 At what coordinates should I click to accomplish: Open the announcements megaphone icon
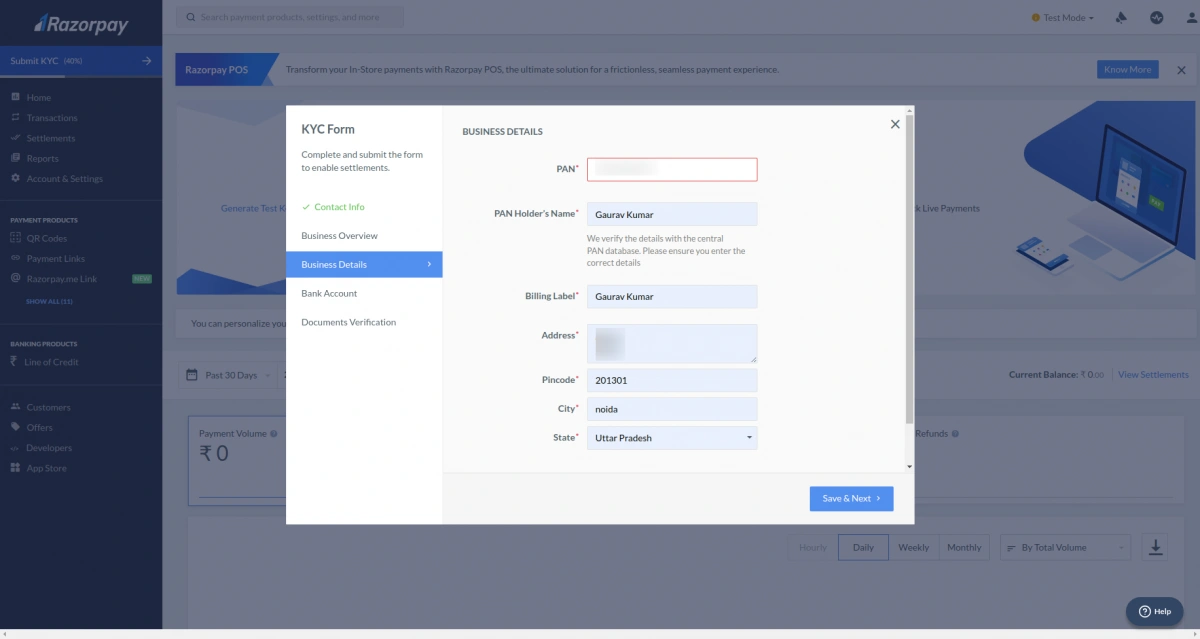pyautogui.click(x=1120, y=17)
